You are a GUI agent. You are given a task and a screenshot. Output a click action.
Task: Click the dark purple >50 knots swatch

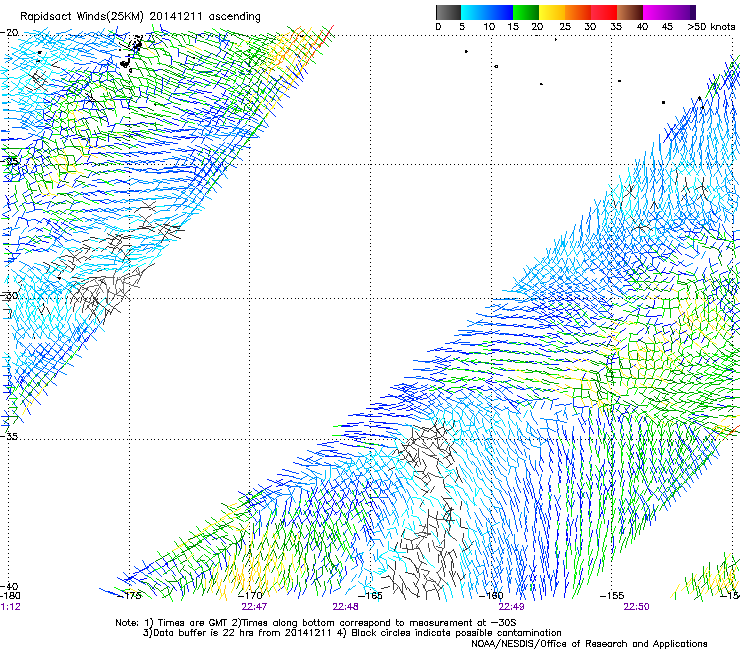pyautogui.click(x=693, y=12)
